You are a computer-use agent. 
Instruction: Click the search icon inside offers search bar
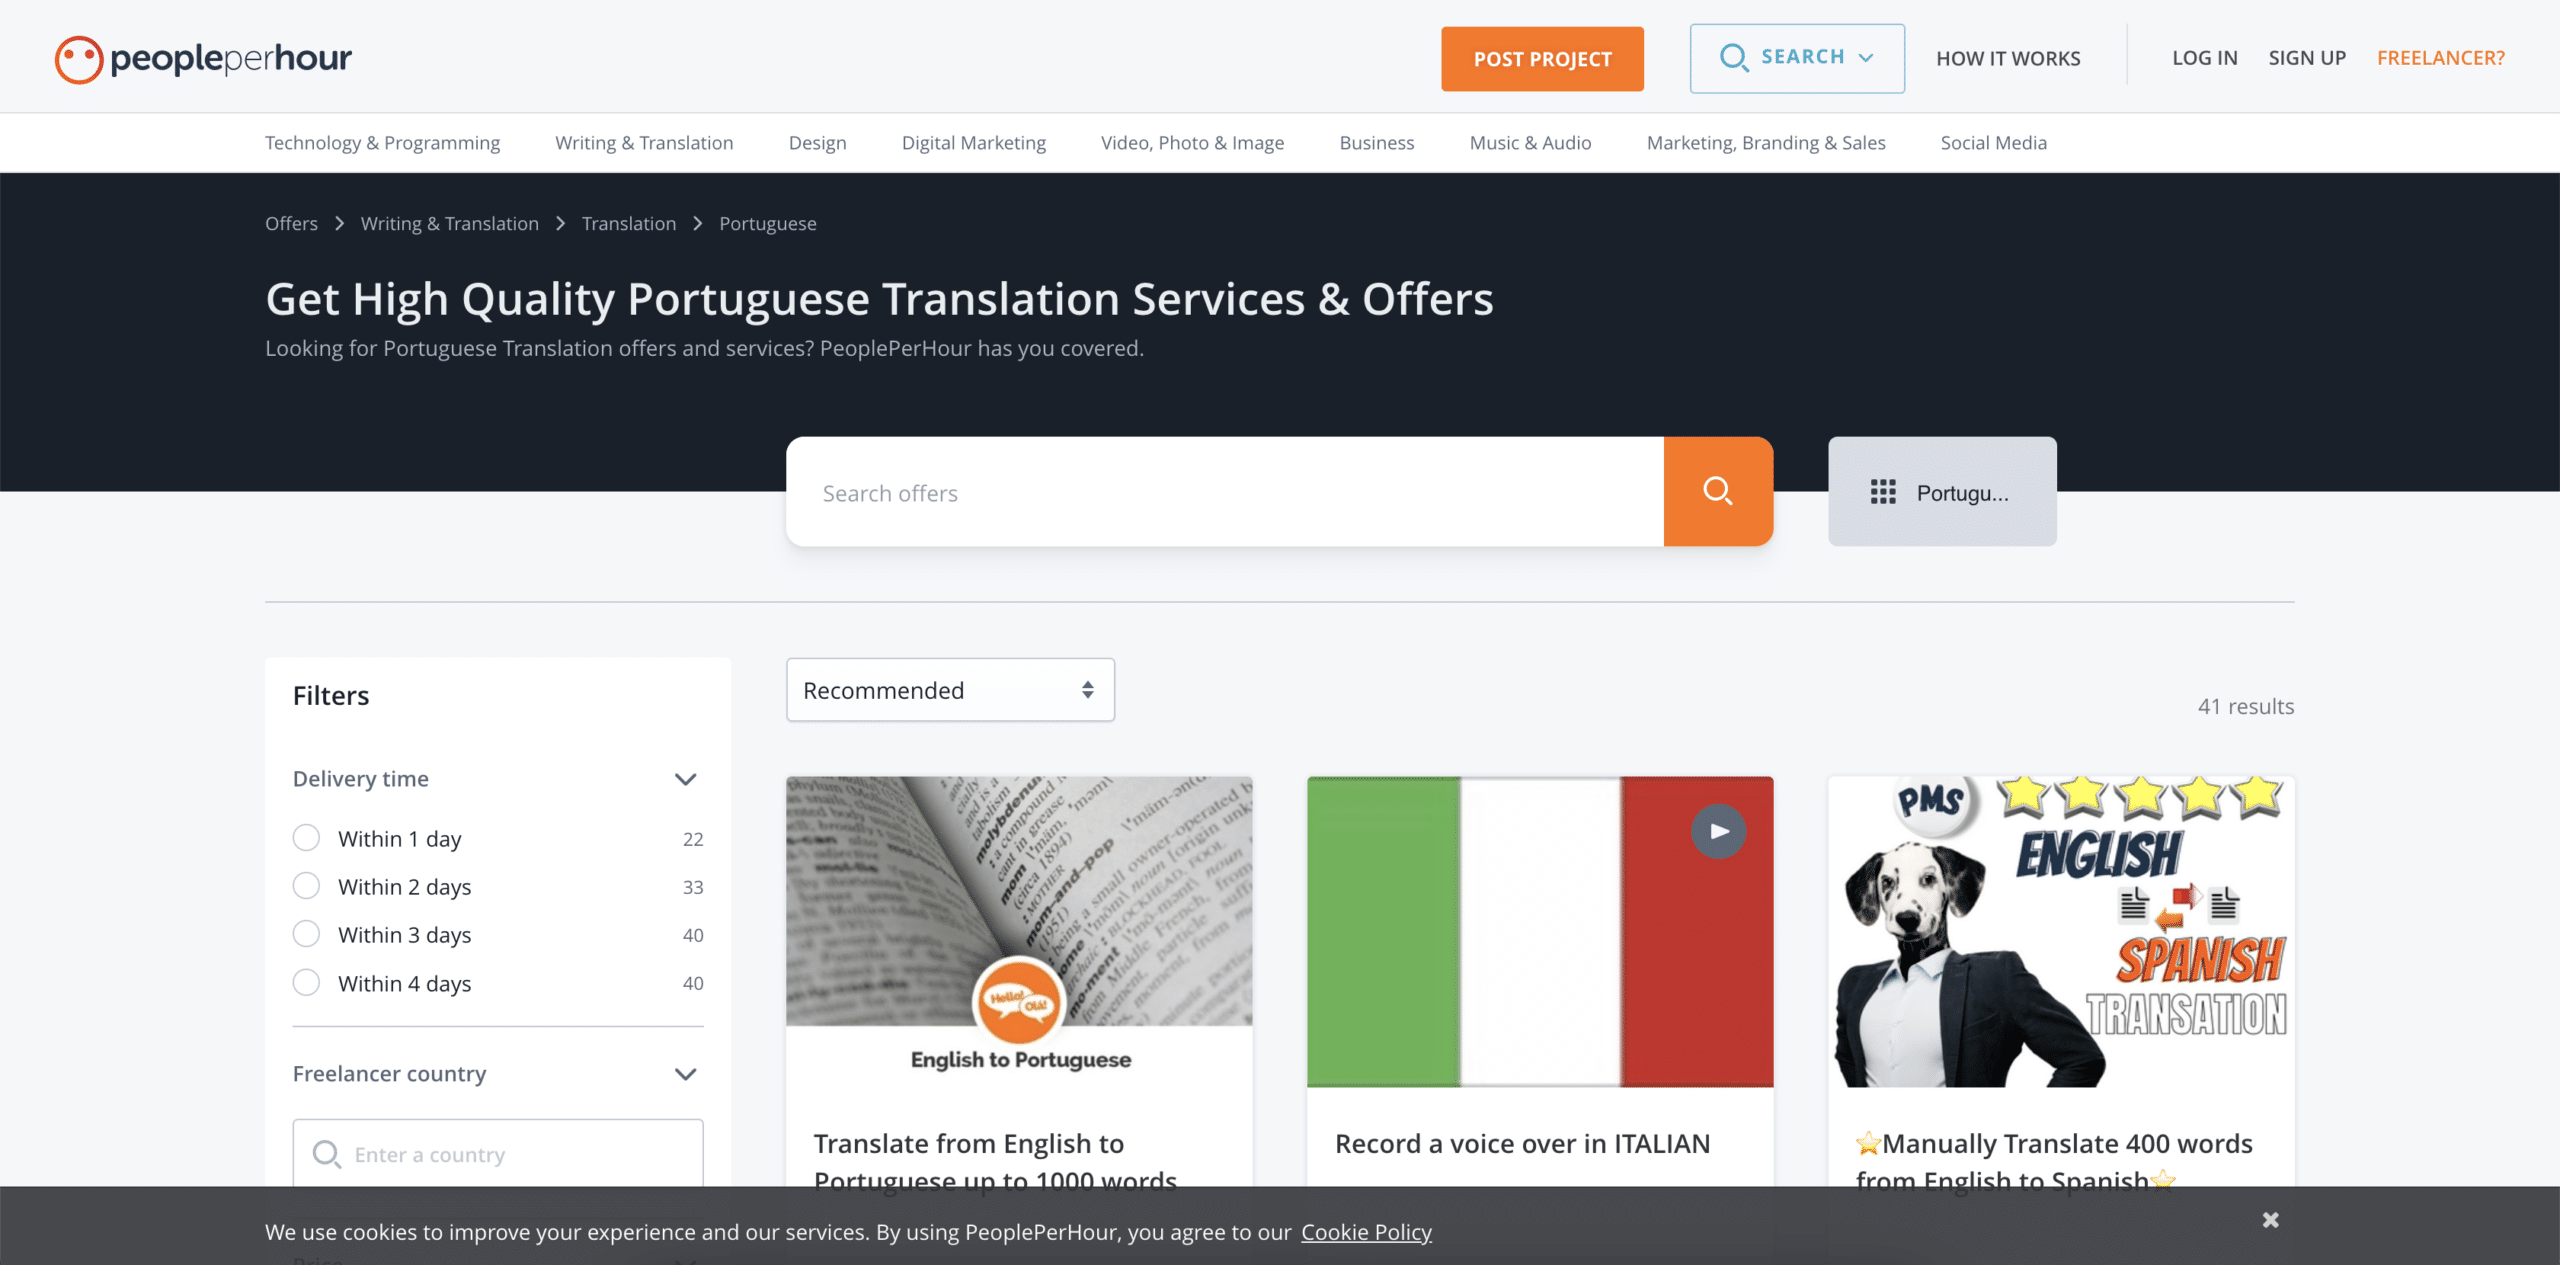pyautogui.click(x=1718, y=491)
